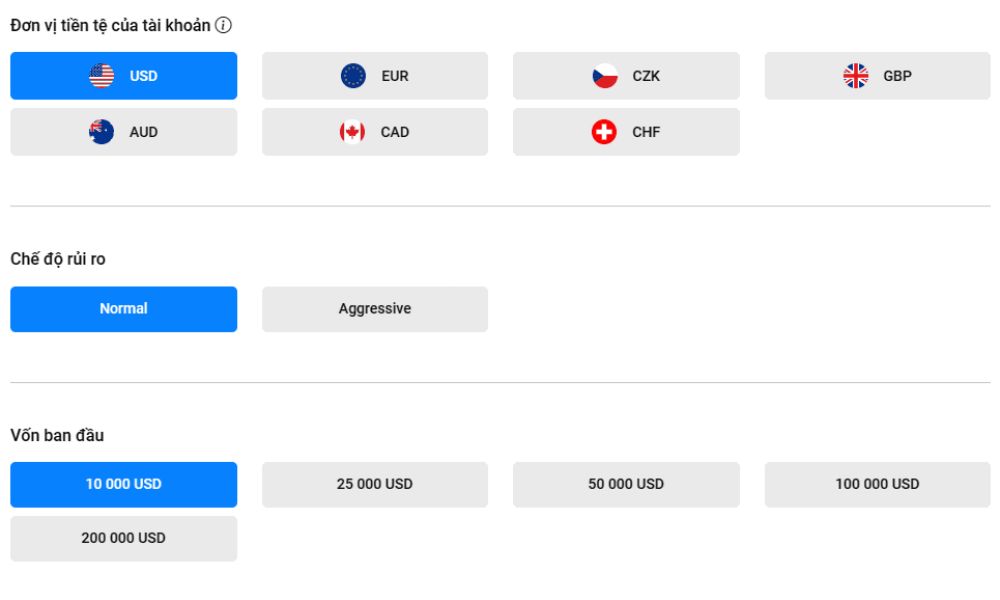The height and width of the screenshot is (600, 1000).
Task: Choose 10 000 USD starting capital
Action: pyautogui.click(x=124, y=484)
